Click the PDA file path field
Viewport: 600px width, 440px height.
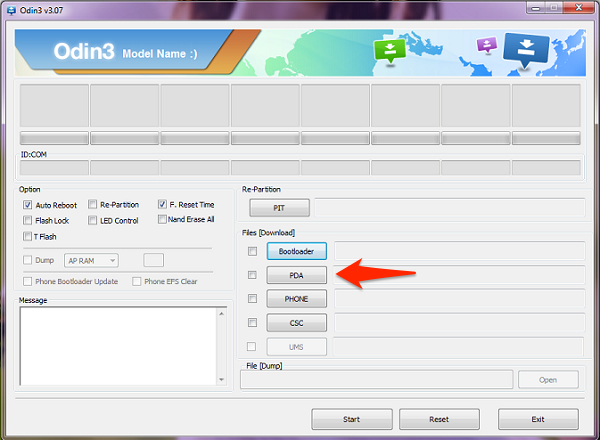(x=460, y=275)
